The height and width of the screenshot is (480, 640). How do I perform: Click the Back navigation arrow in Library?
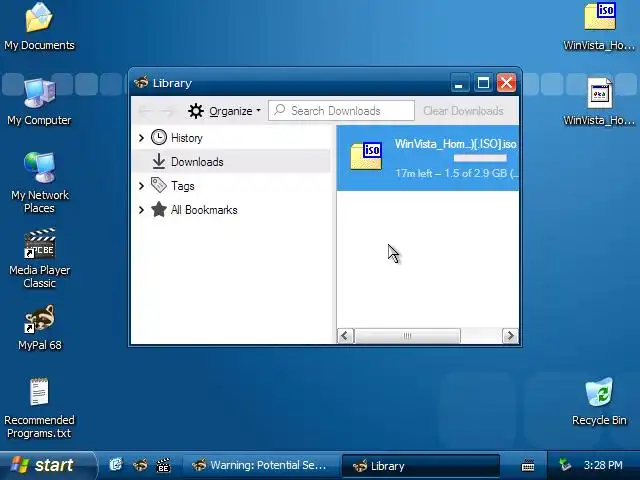click(146, 111)
